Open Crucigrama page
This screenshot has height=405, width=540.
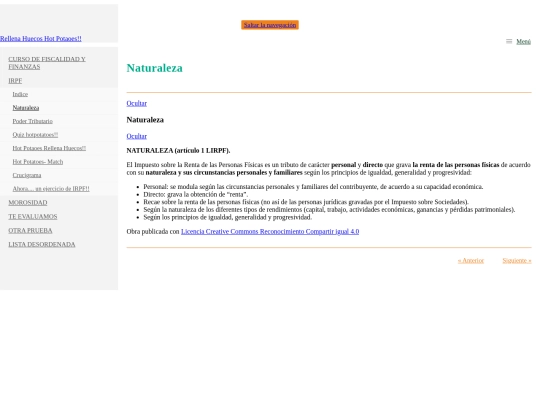27,175
